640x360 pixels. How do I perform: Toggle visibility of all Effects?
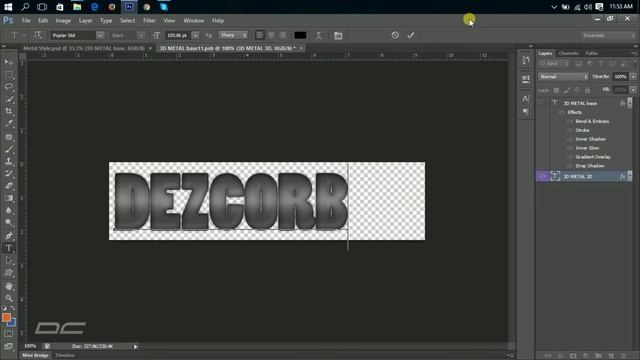tap(562, 112)
